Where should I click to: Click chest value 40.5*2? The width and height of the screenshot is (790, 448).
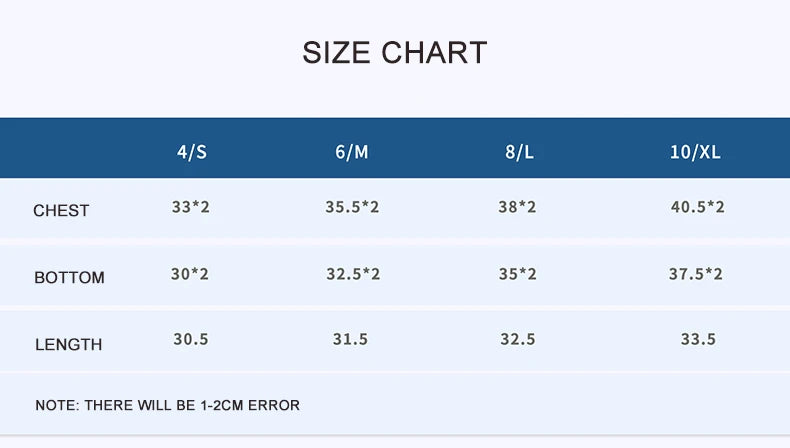coord(697,208)
